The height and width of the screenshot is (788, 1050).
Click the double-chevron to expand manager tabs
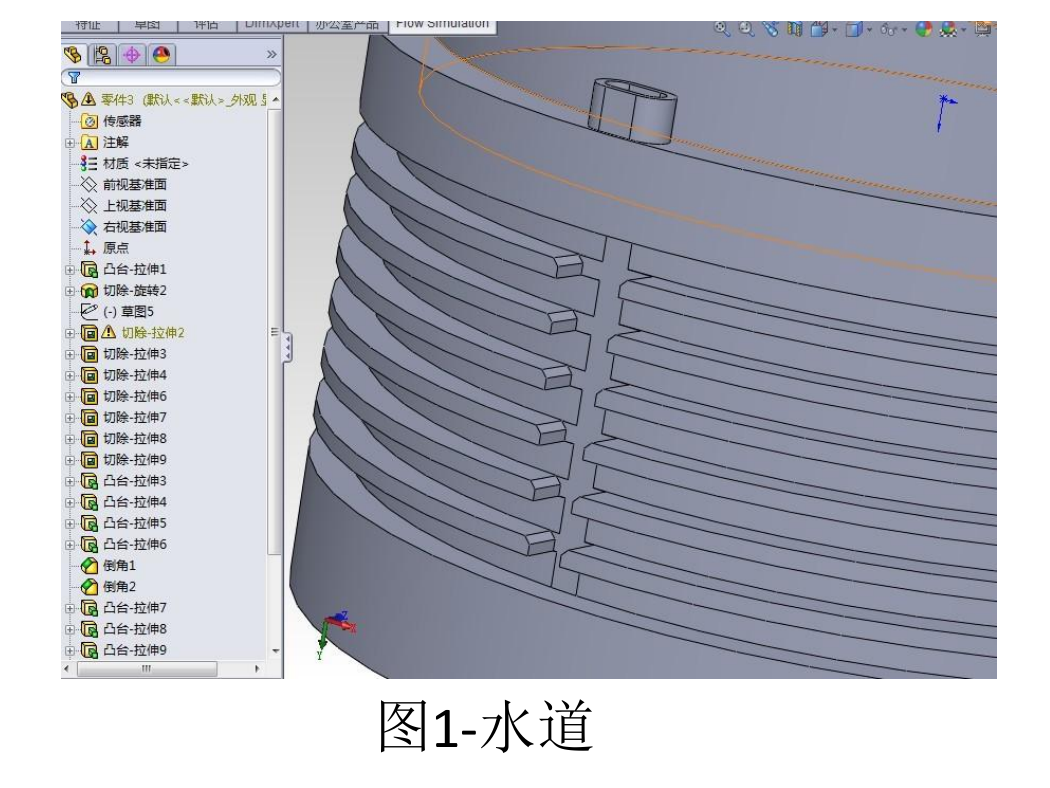(271, 54)
